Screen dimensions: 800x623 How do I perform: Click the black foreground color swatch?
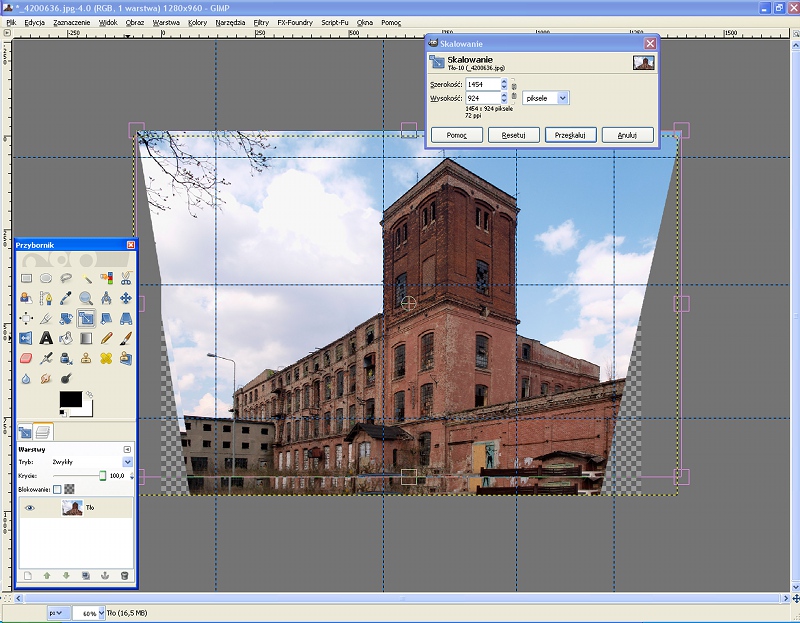pyautogui.click(x=71, y=399)
